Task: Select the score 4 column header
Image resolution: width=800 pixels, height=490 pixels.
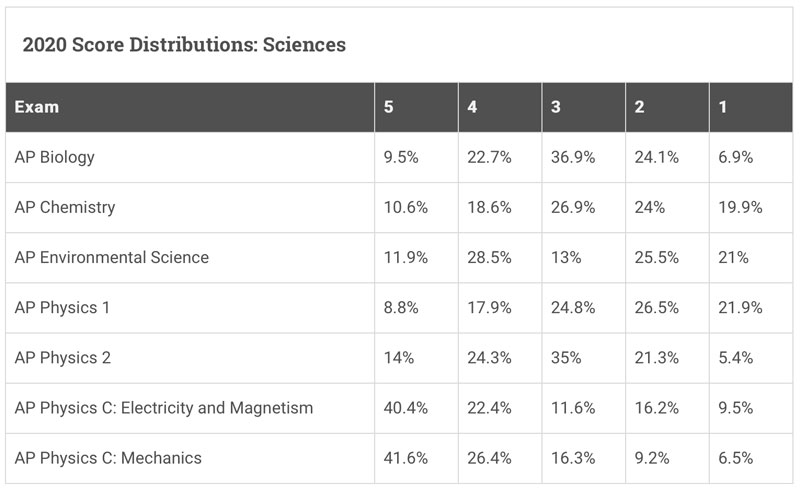Action: pyautogui.click(x=500, y=107)
